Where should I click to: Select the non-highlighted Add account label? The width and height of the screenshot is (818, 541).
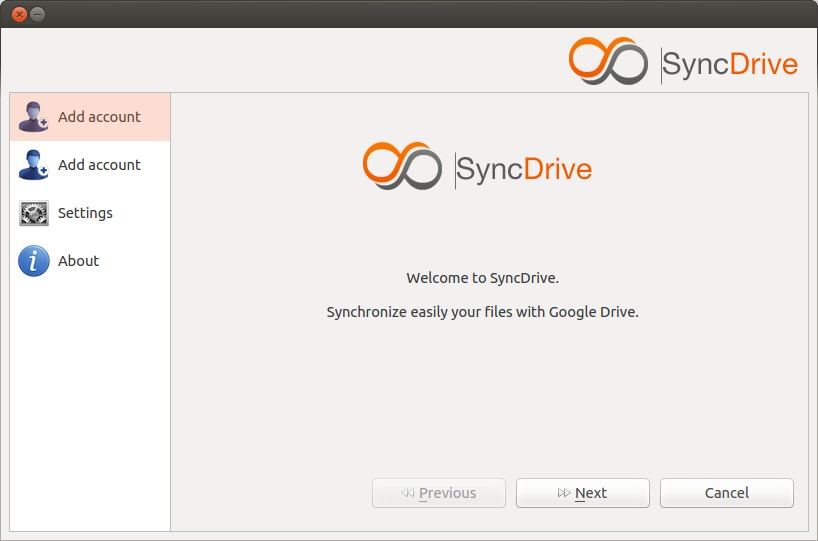coord(99,165)
